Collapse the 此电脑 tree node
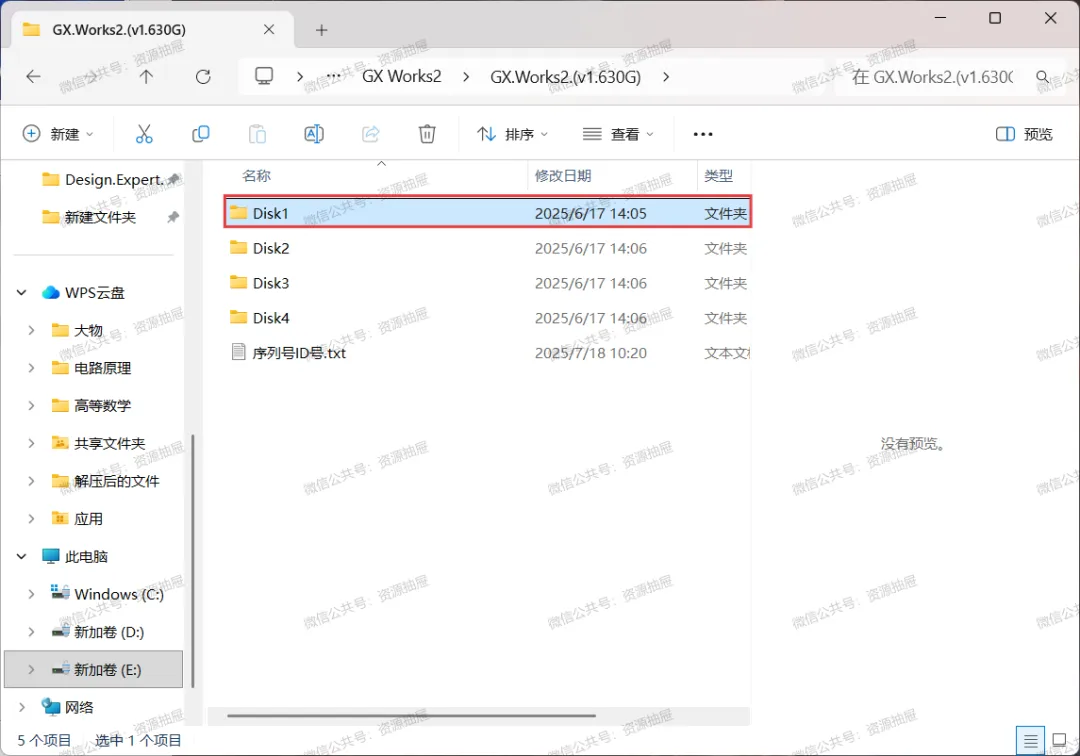Image resolution: width=1080 pixels, height=756 pixels. (21, 556)
